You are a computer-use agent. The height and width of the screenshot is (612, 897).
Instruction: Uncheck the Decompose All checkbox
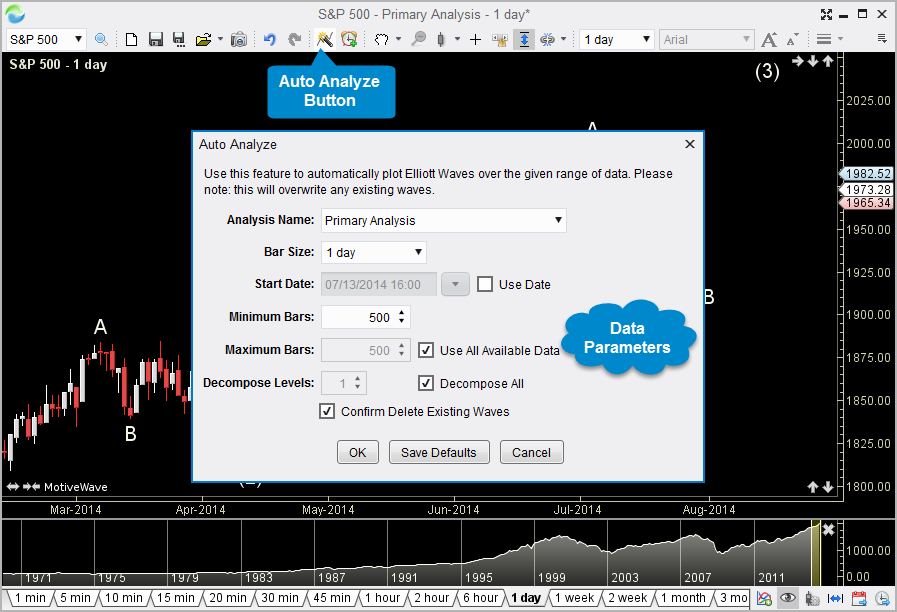pos(426,383)
